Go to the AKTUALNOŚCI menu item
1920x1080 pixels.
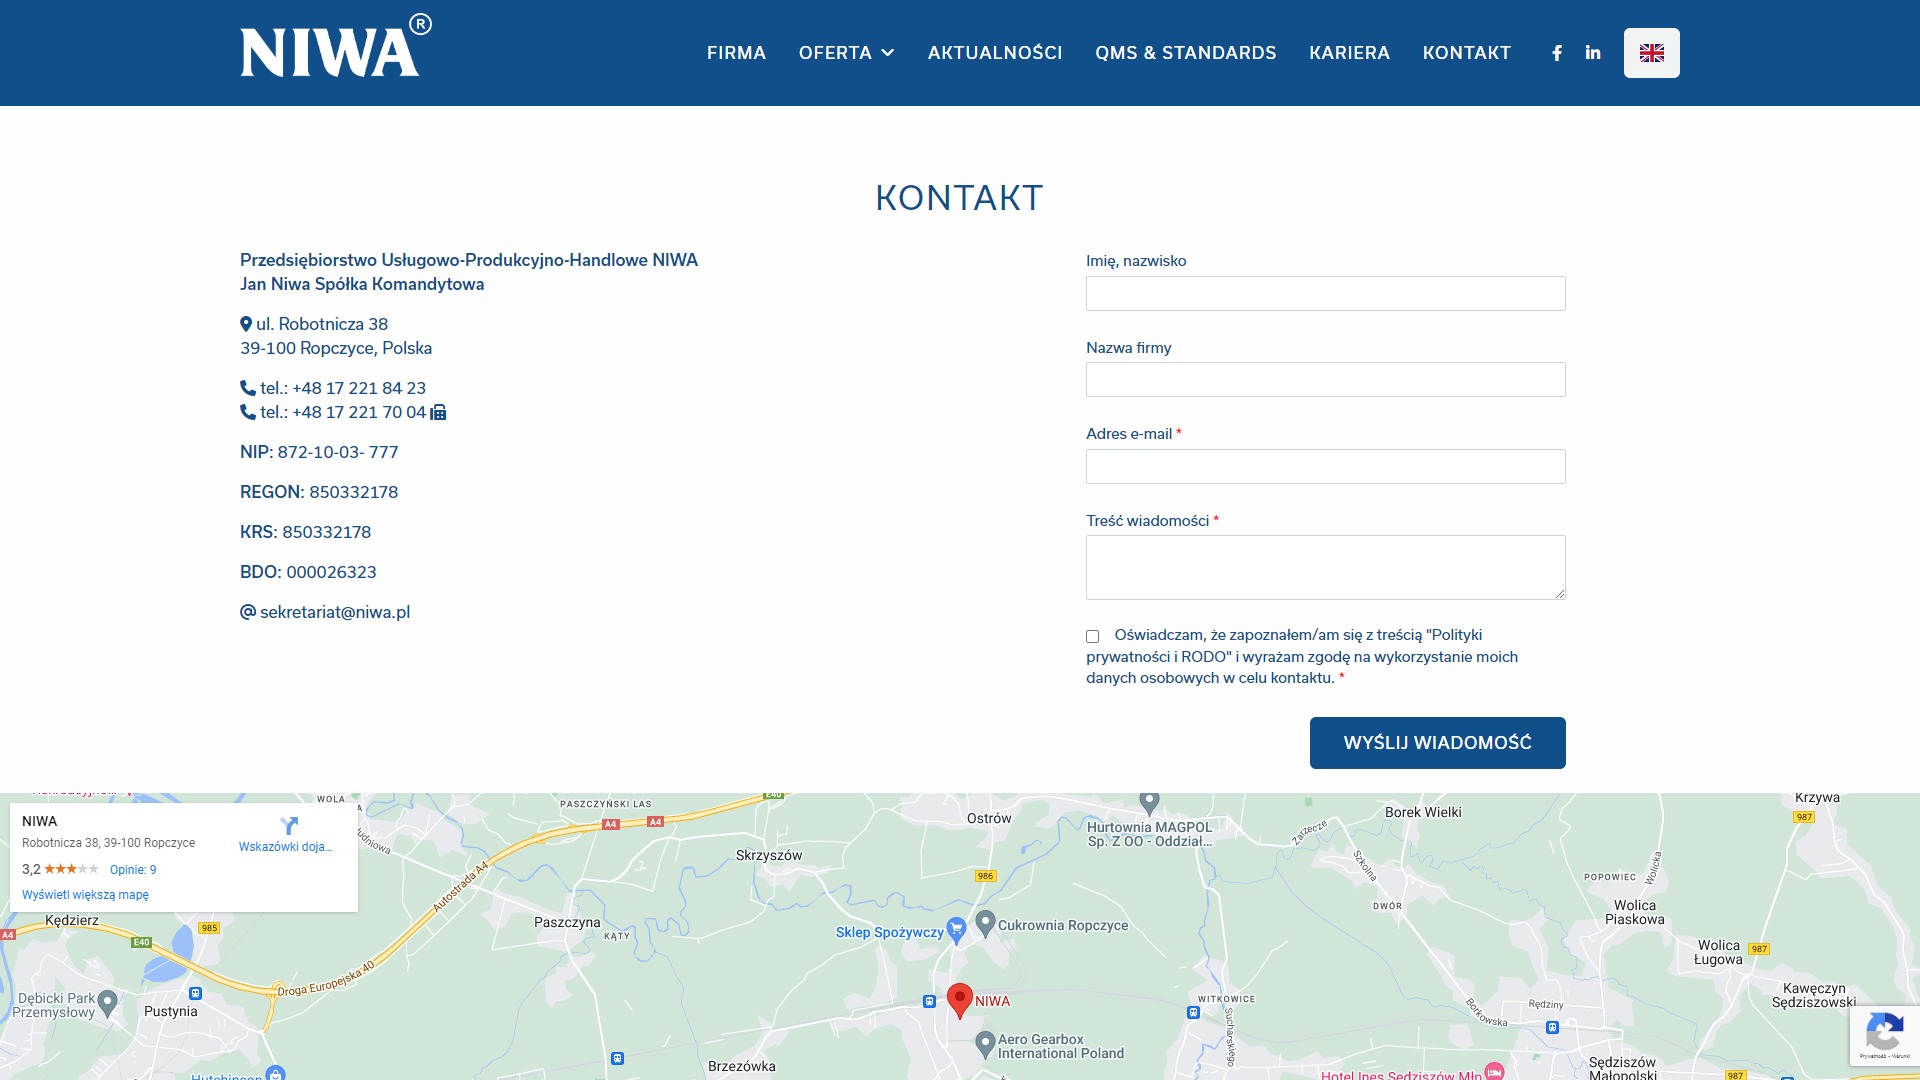coord(995,53)
